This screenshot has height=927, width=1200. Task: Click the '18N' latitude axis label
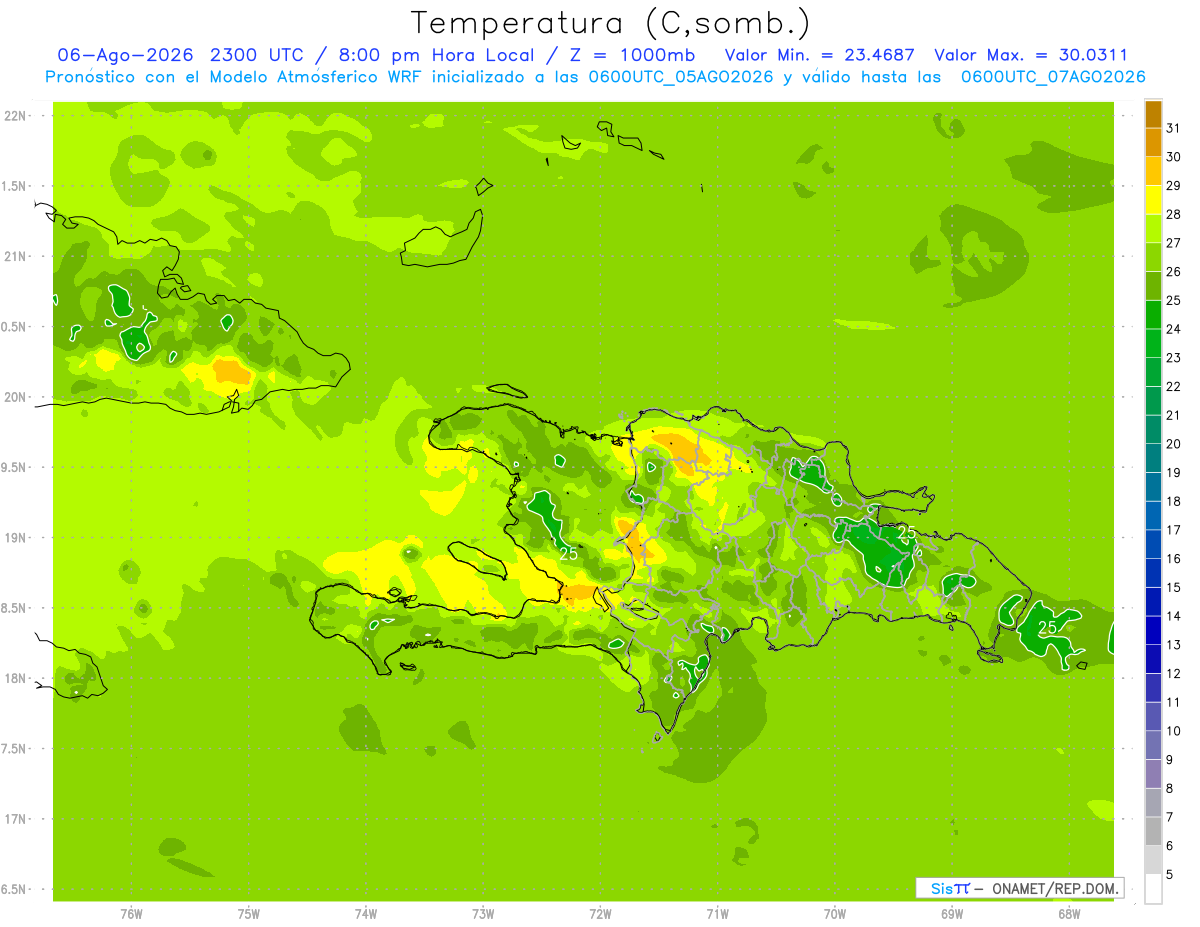point(15,678)
